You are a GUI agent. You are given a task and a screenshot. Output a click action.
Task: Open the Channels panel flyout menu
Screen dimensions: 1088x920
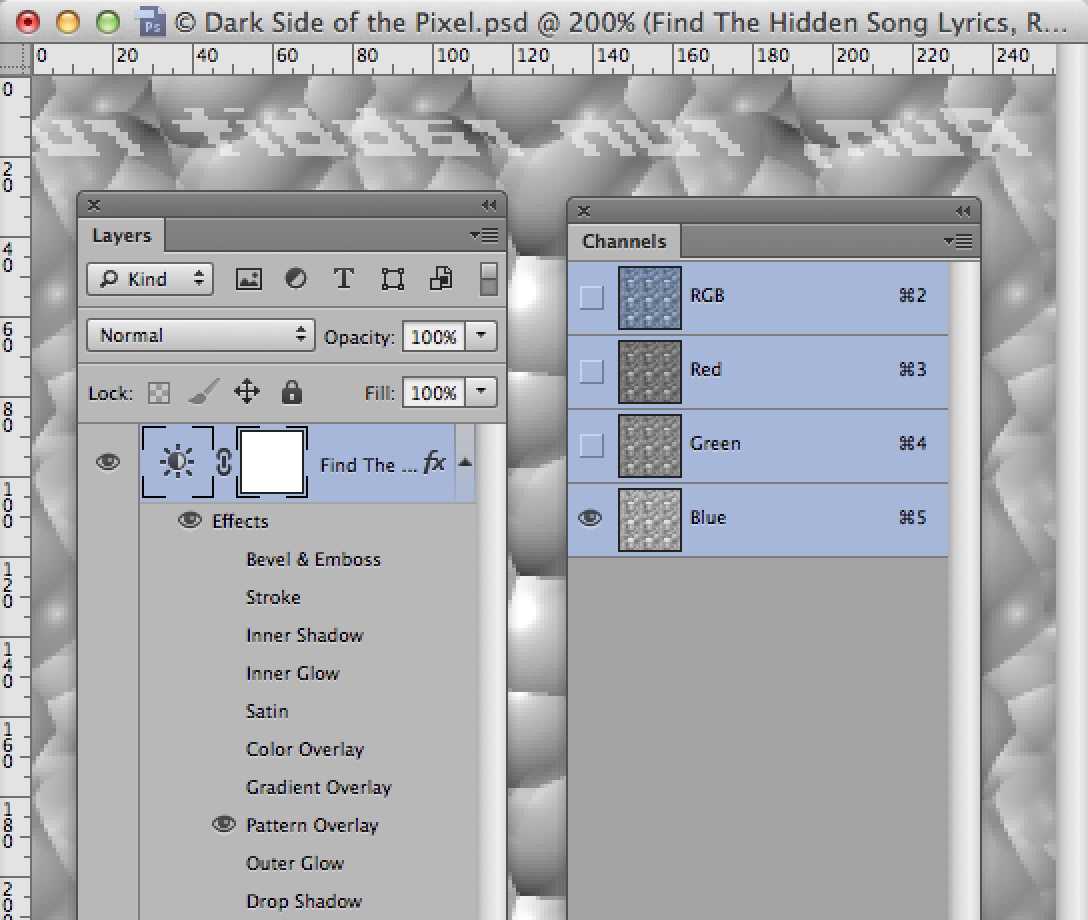point(958,241)
